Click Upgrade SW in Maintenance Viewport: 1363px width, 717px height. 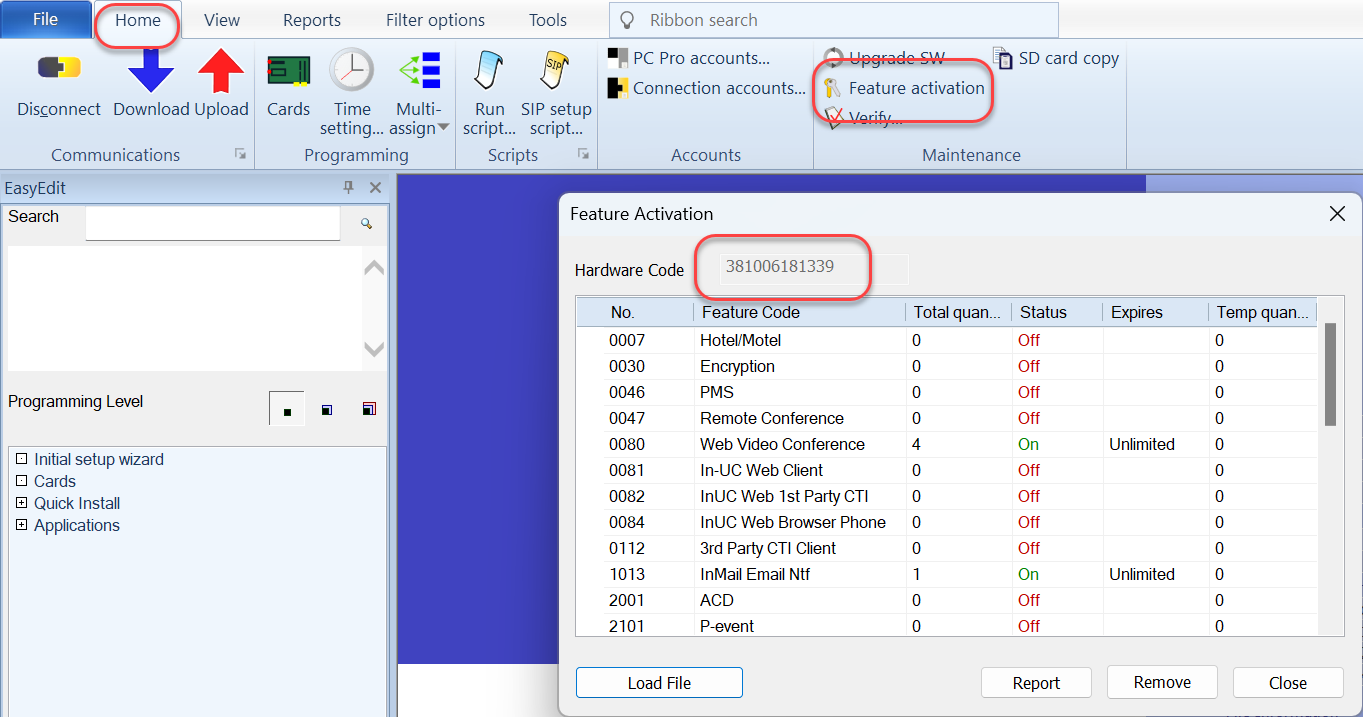[x=884, y=58]
